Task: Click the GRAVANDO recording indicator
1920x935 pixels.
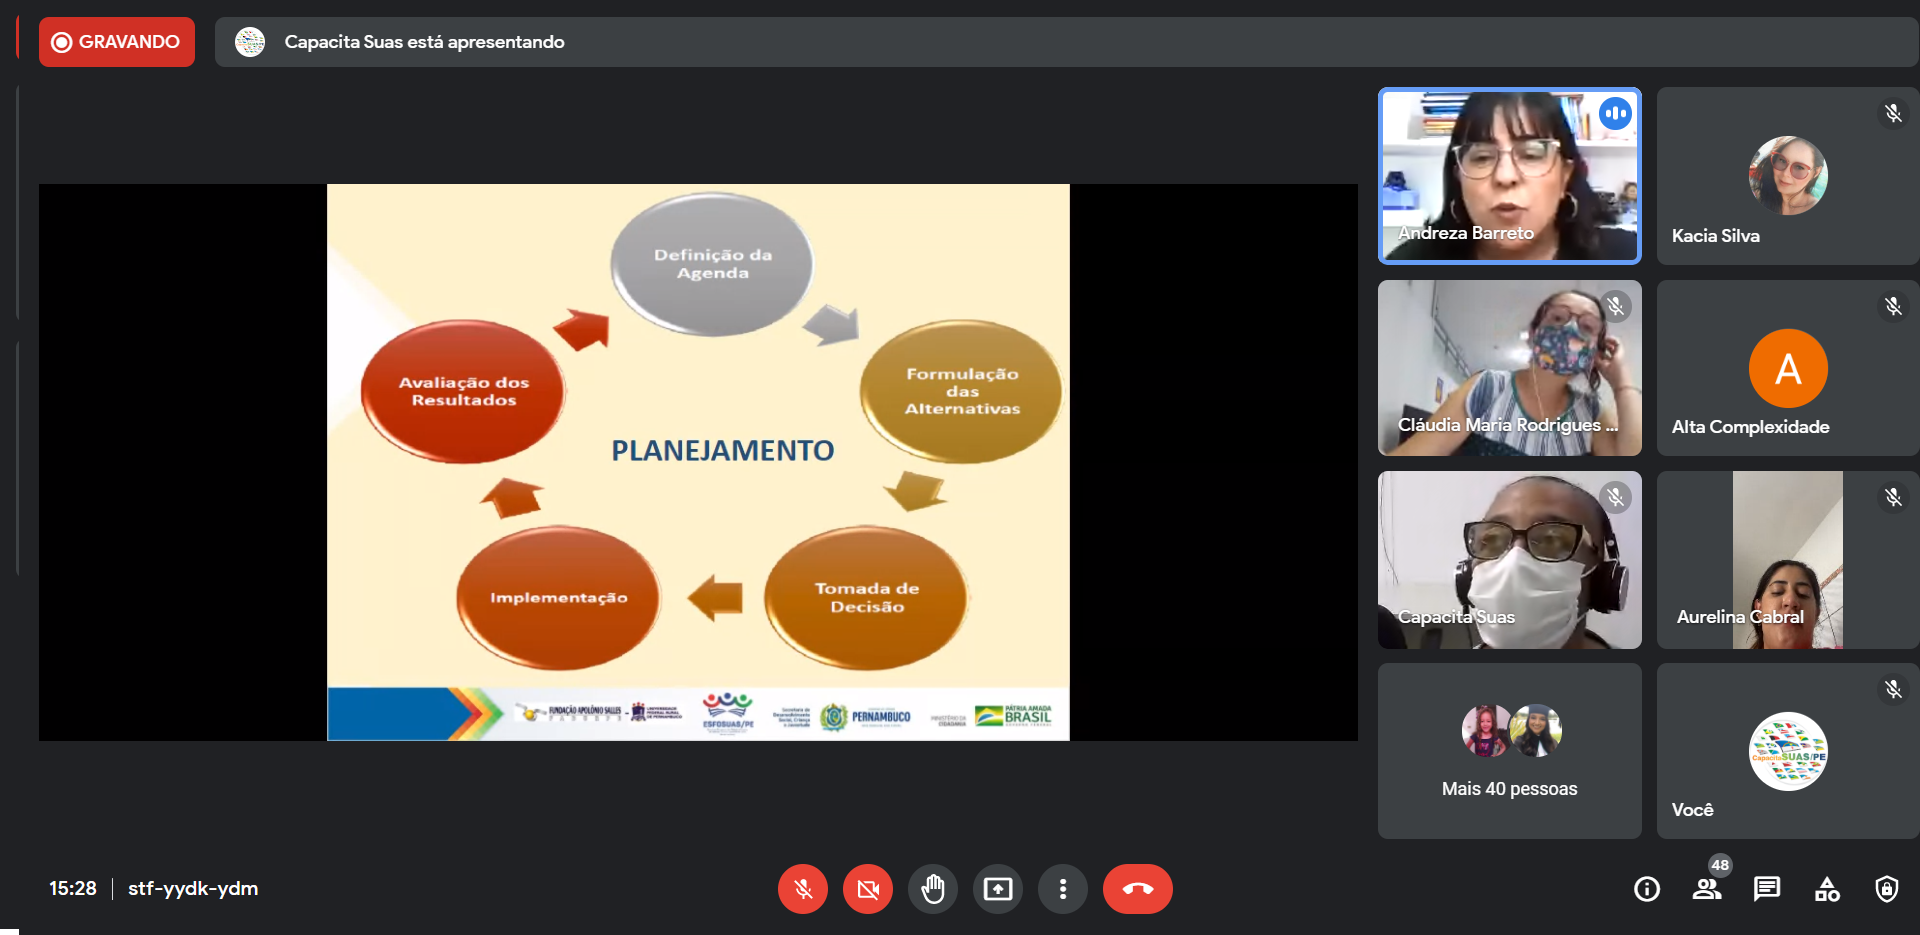Action: (117, 42)
